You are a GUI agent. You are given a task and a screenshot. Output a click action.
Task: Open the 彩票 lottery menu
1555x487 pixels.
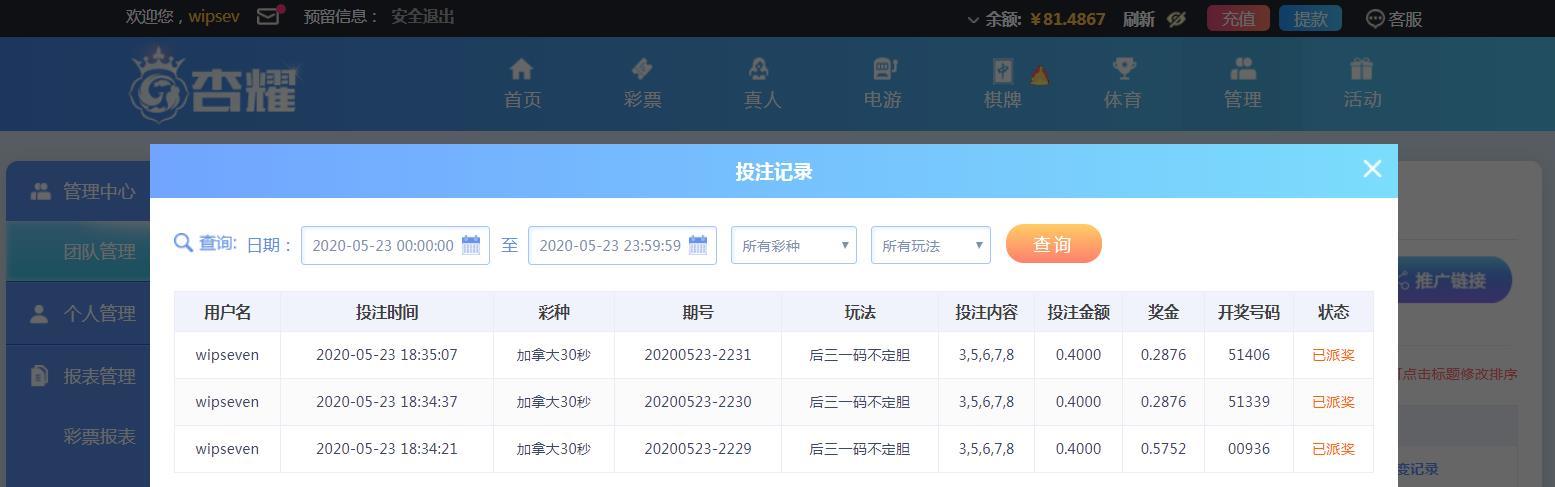642,84
